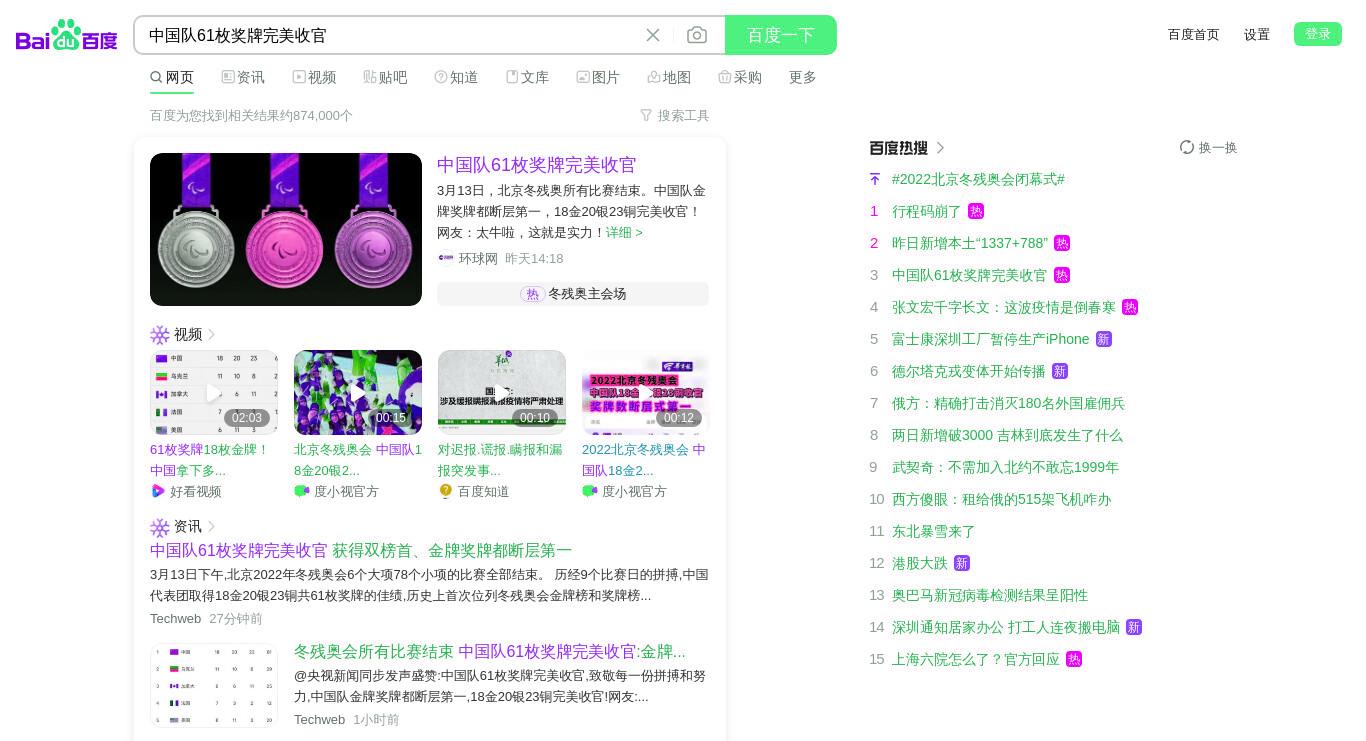Screen dimensions: 1366x741
Task: Open hot search 上海六院怎么了？官方回应
Action: 975,659
